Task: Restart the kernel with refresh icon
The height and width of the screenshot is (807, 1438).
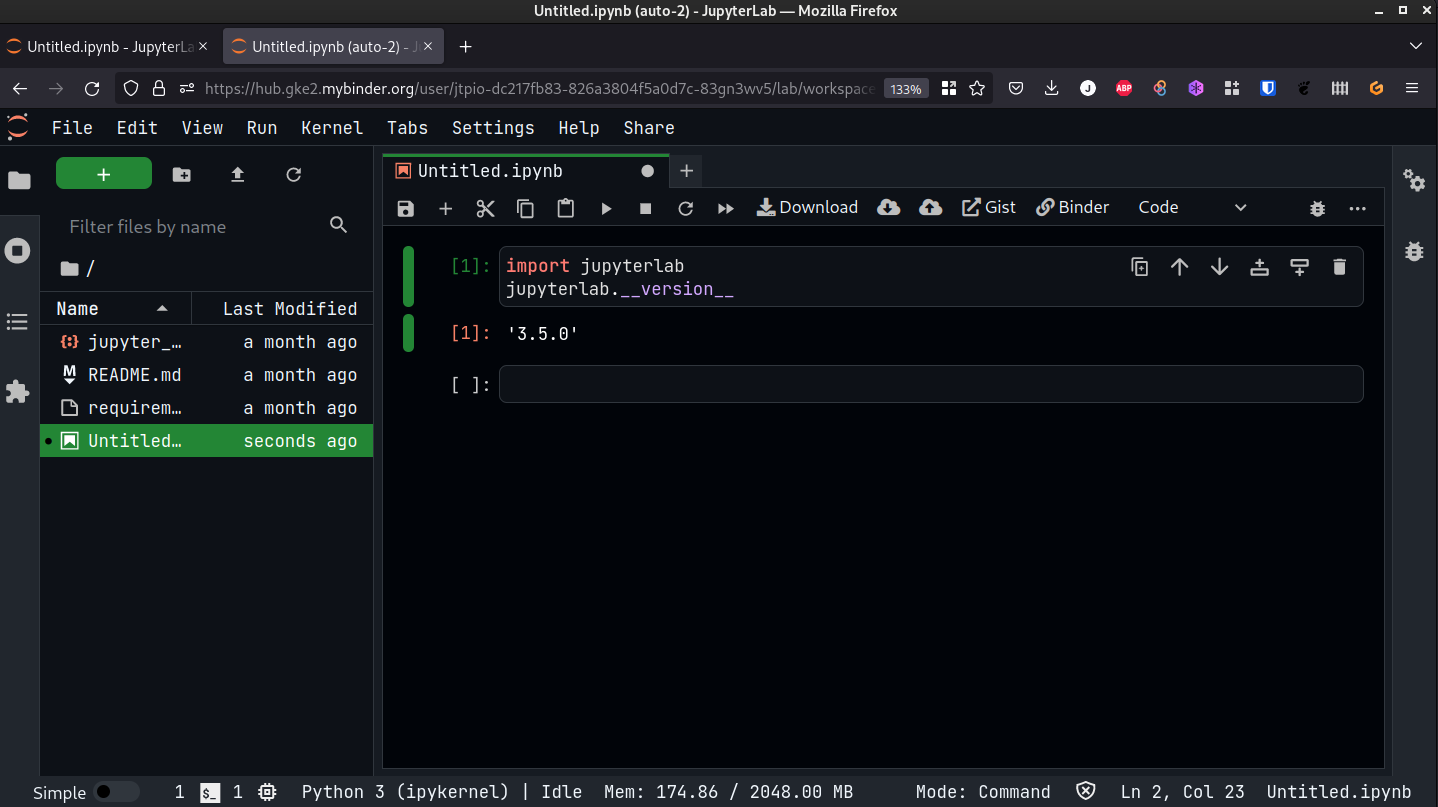Action: [x=686, y=208]
